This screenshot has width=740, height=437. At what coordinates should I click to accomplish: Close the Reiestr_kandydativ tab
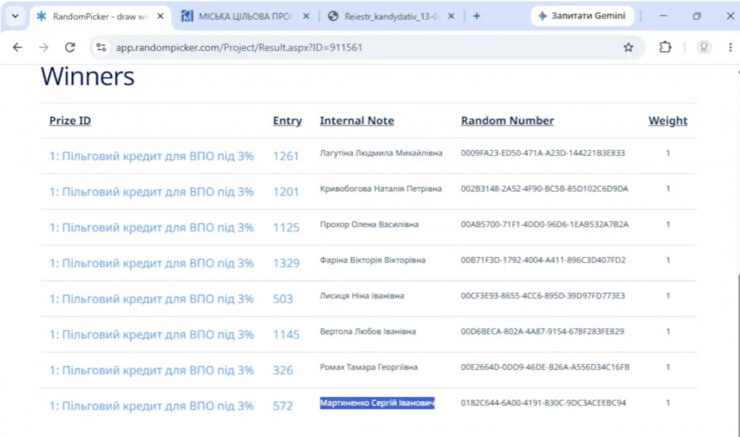point(451,17)
